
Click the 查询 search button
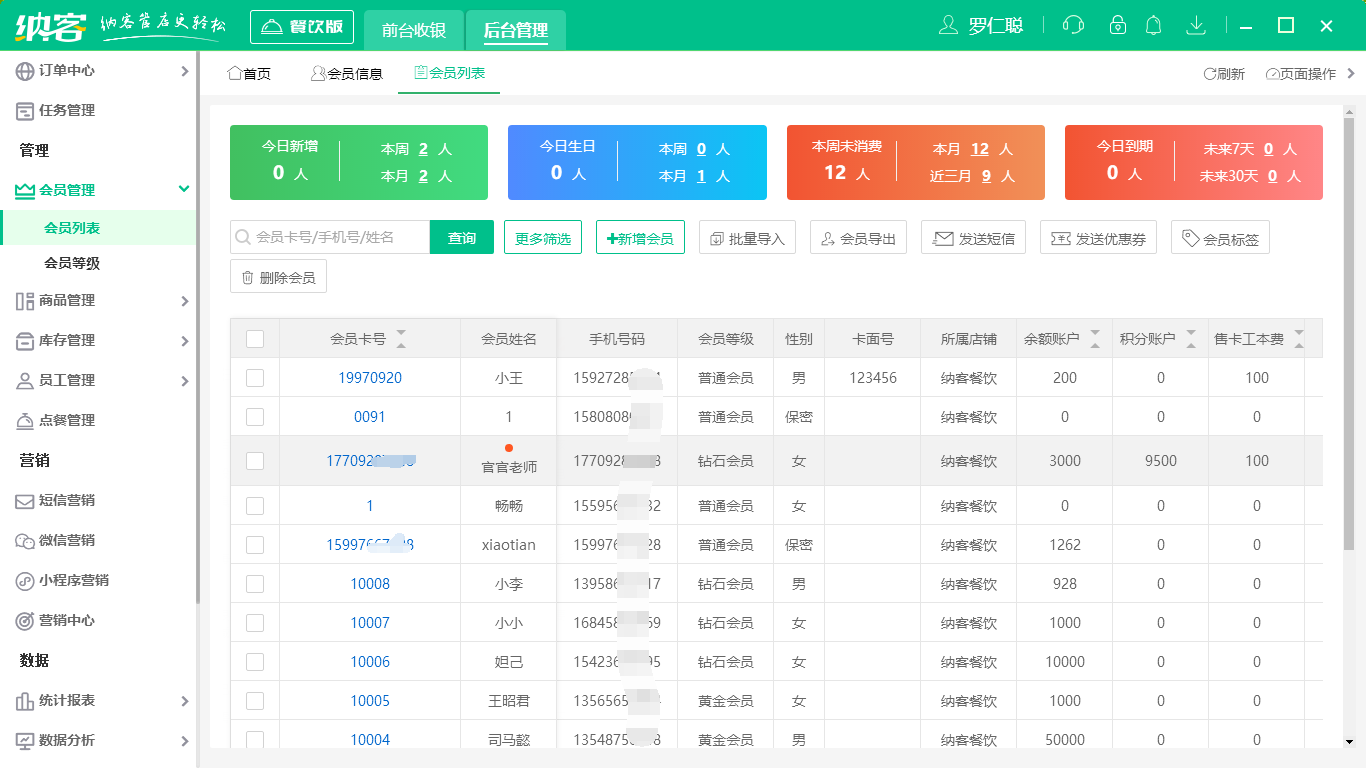tap(461, 238)
